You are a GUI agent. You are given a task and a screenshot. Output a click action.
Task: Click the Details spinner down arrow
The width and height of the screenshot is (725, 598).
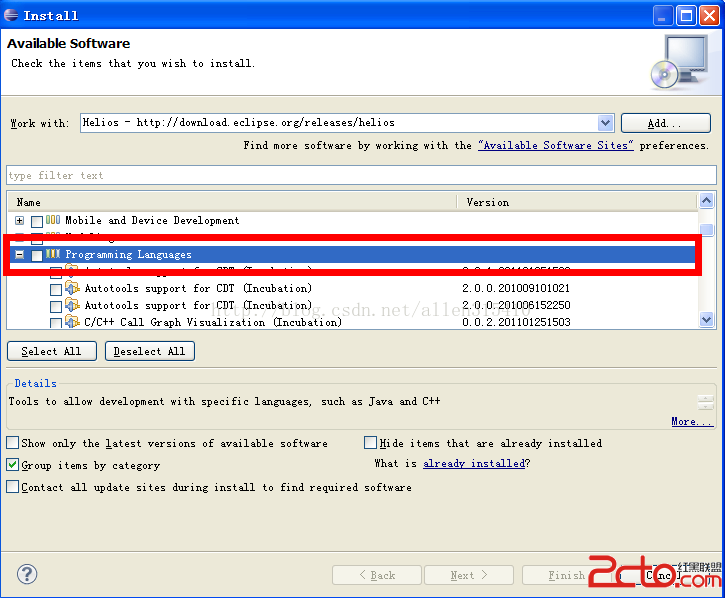[x=706, y=407]
